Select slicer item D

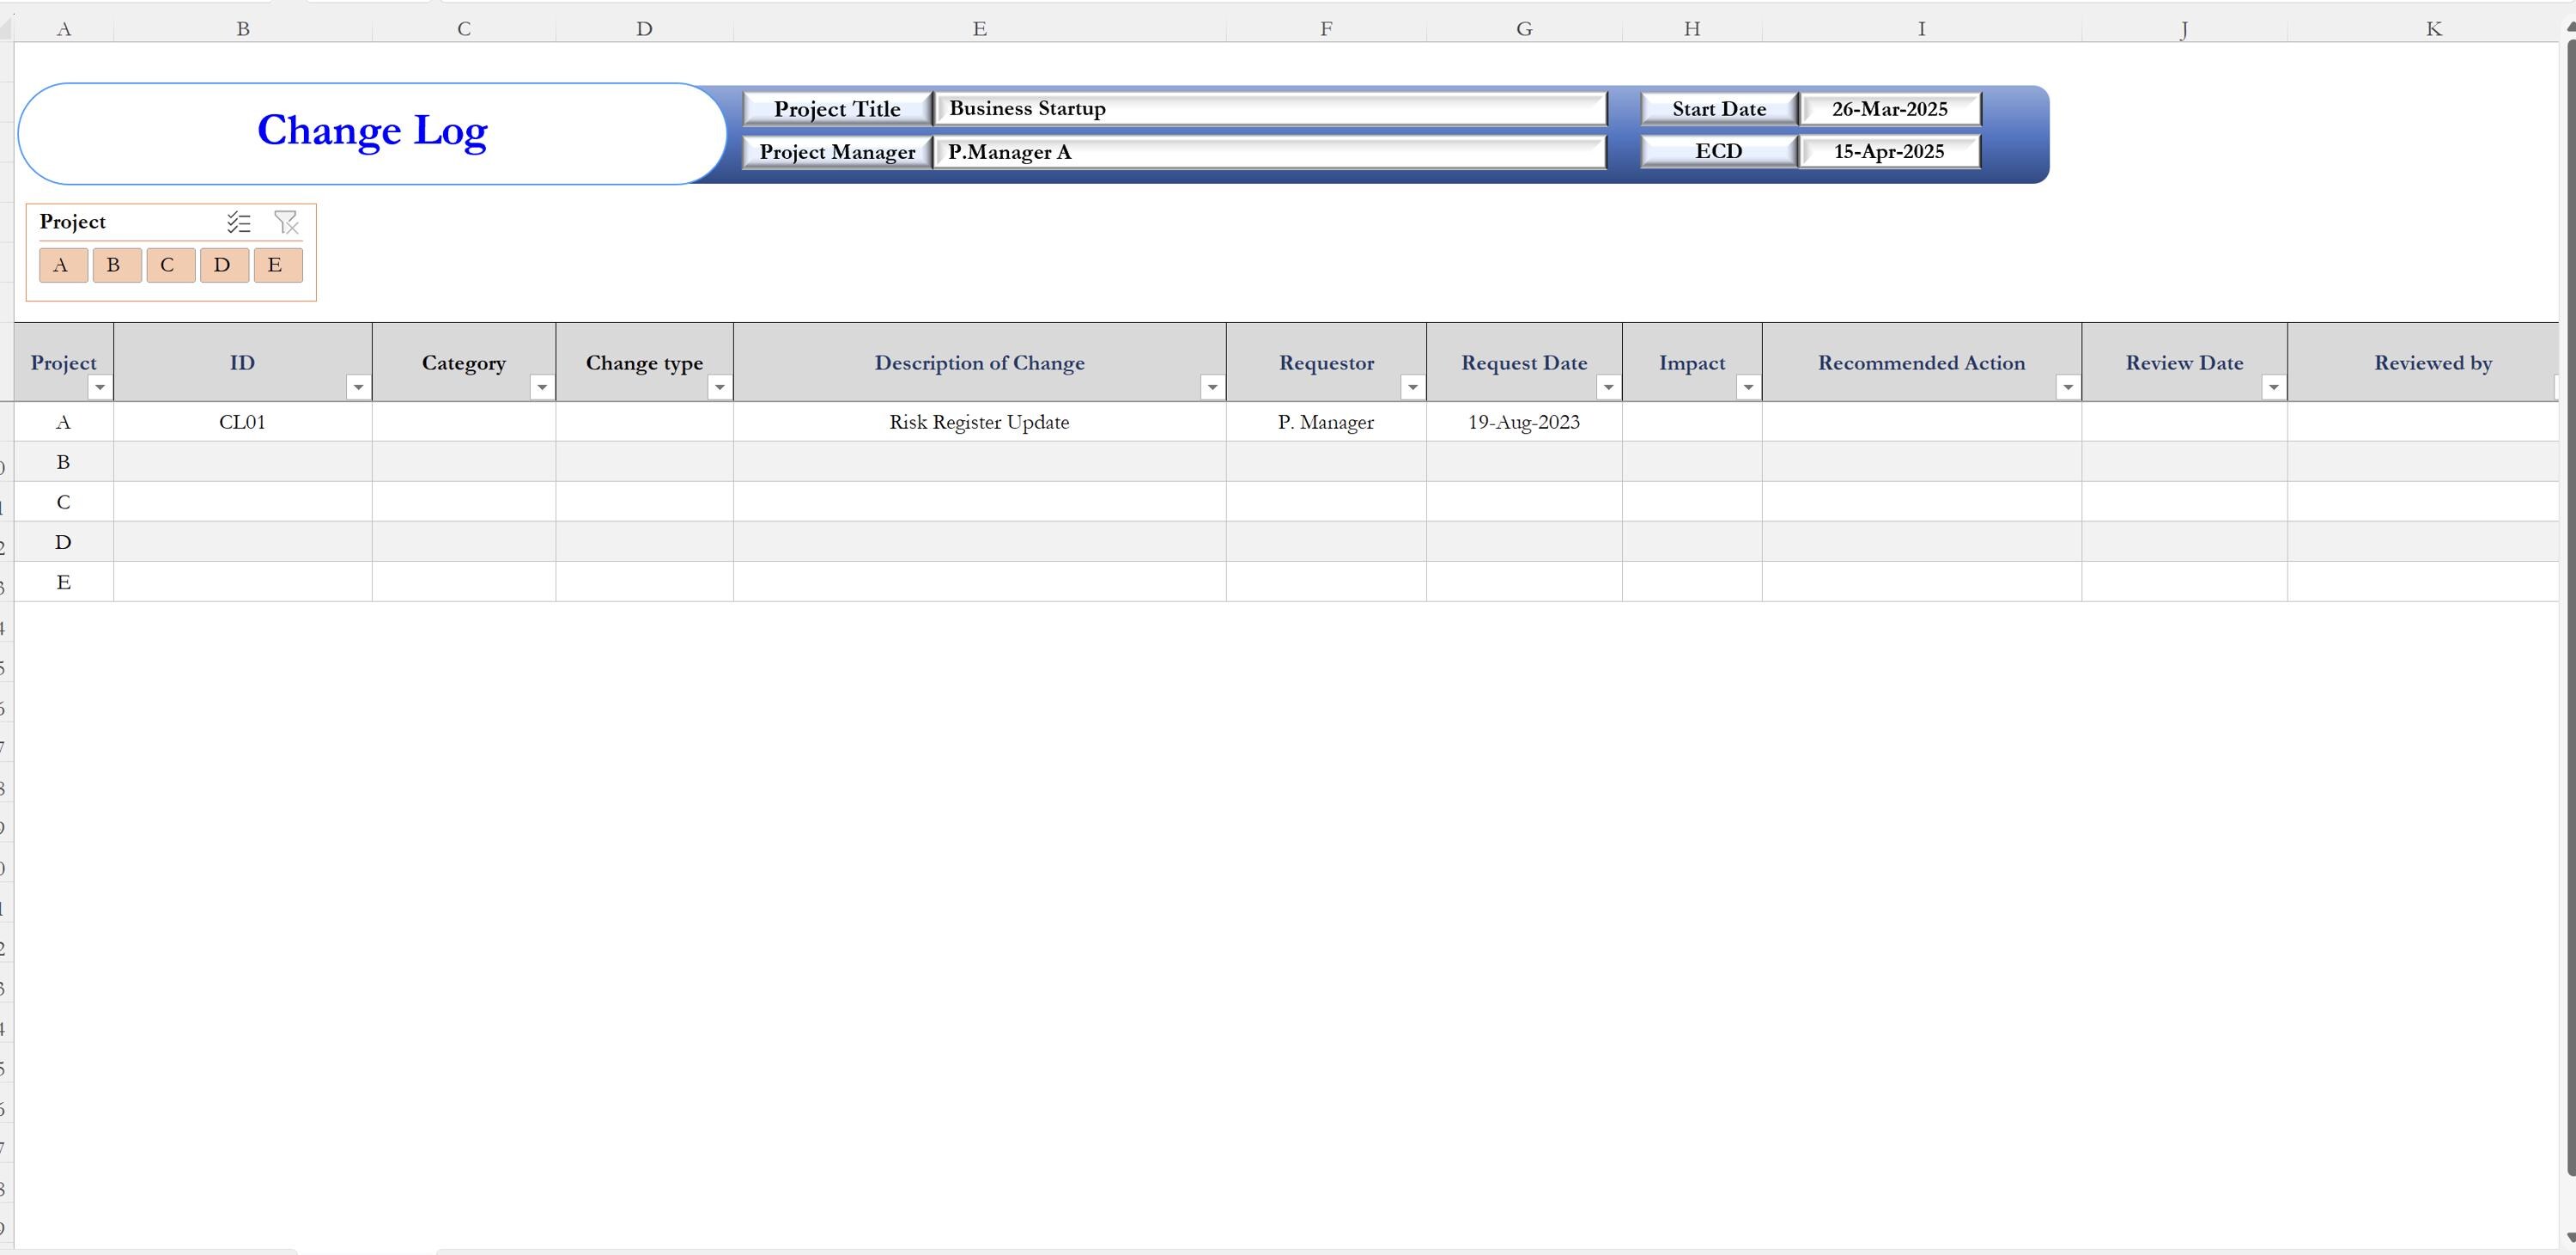pos(224,266)
